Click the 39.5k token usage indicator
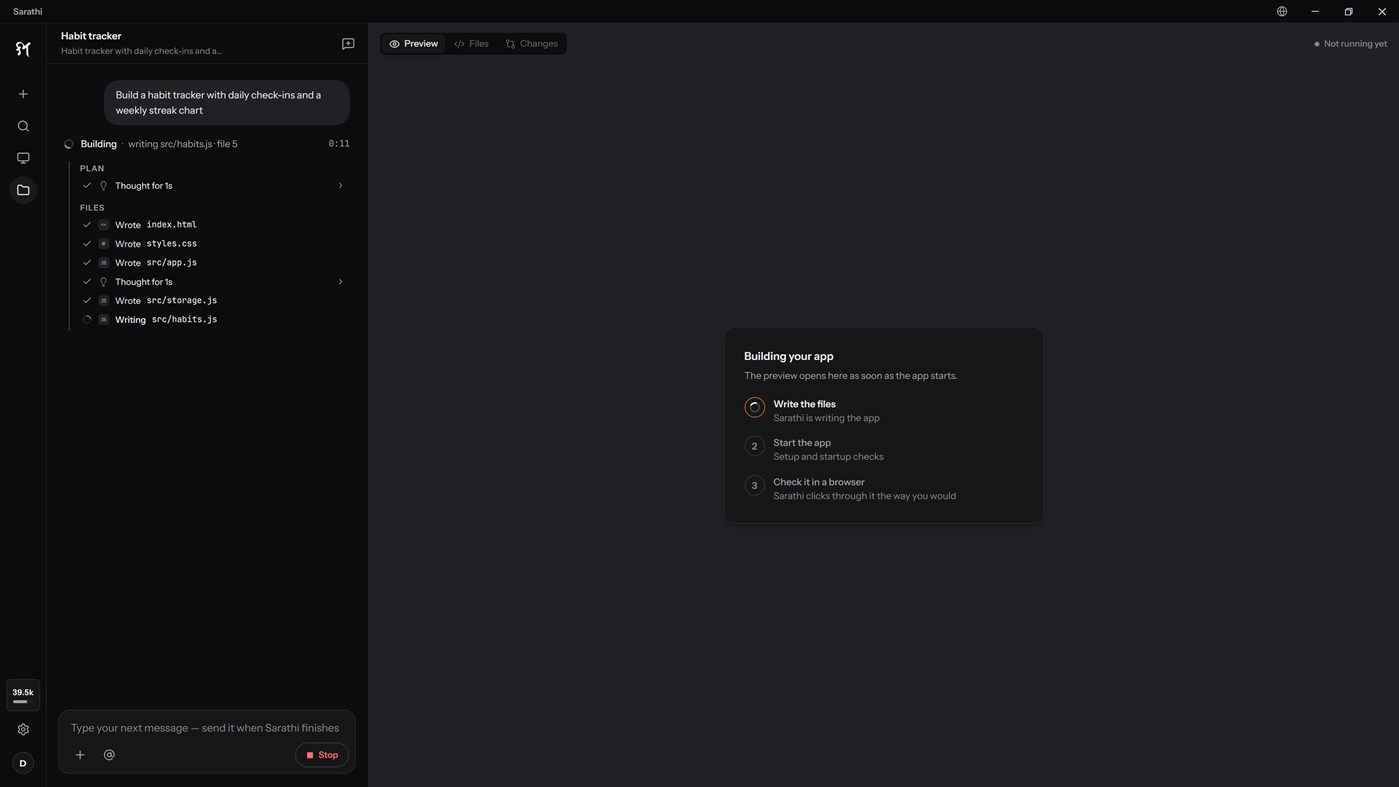 (23, 695)
